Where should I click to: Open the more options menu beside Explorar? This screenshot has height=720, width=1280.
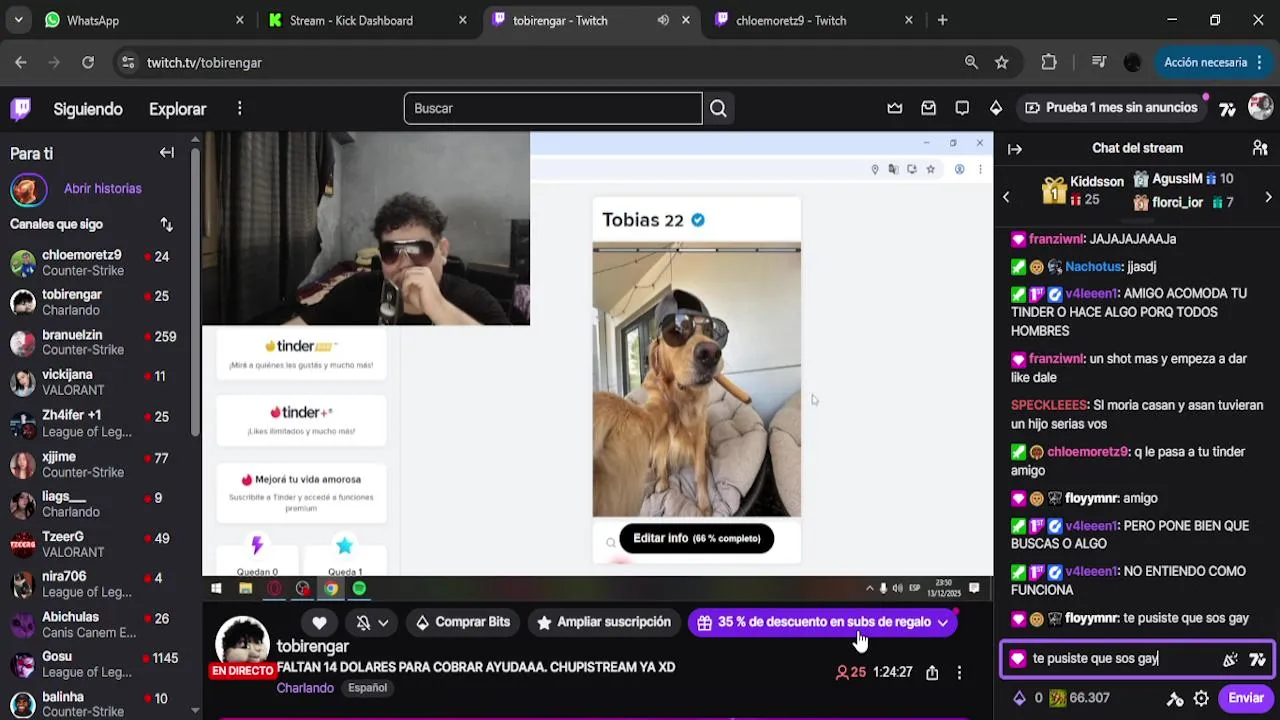tap(239, 108)
